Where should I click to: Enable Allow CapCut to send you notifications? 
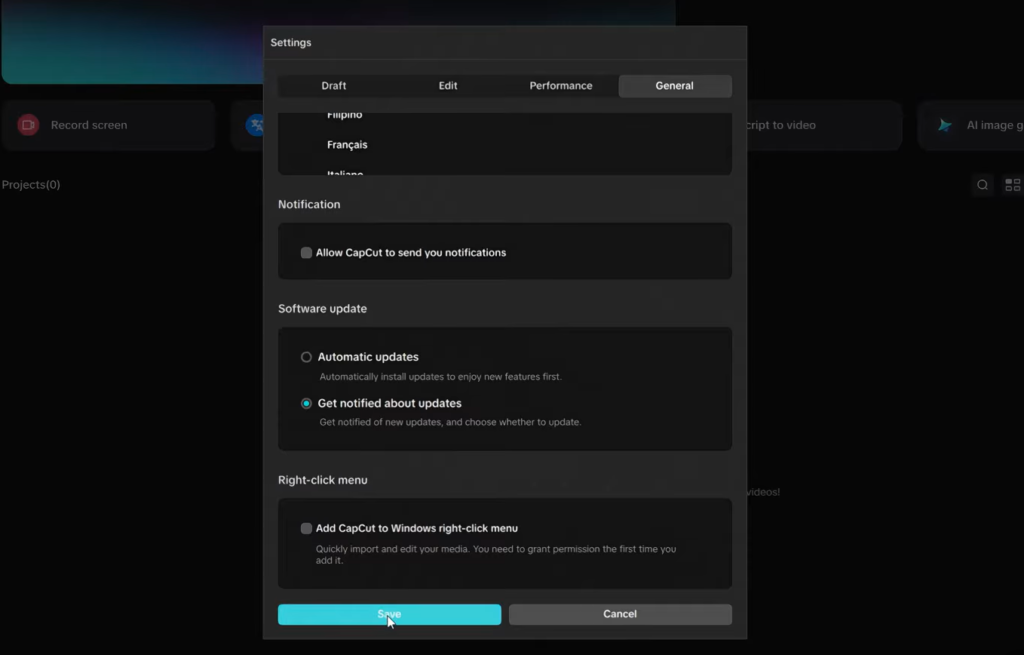tap(306, 253)
